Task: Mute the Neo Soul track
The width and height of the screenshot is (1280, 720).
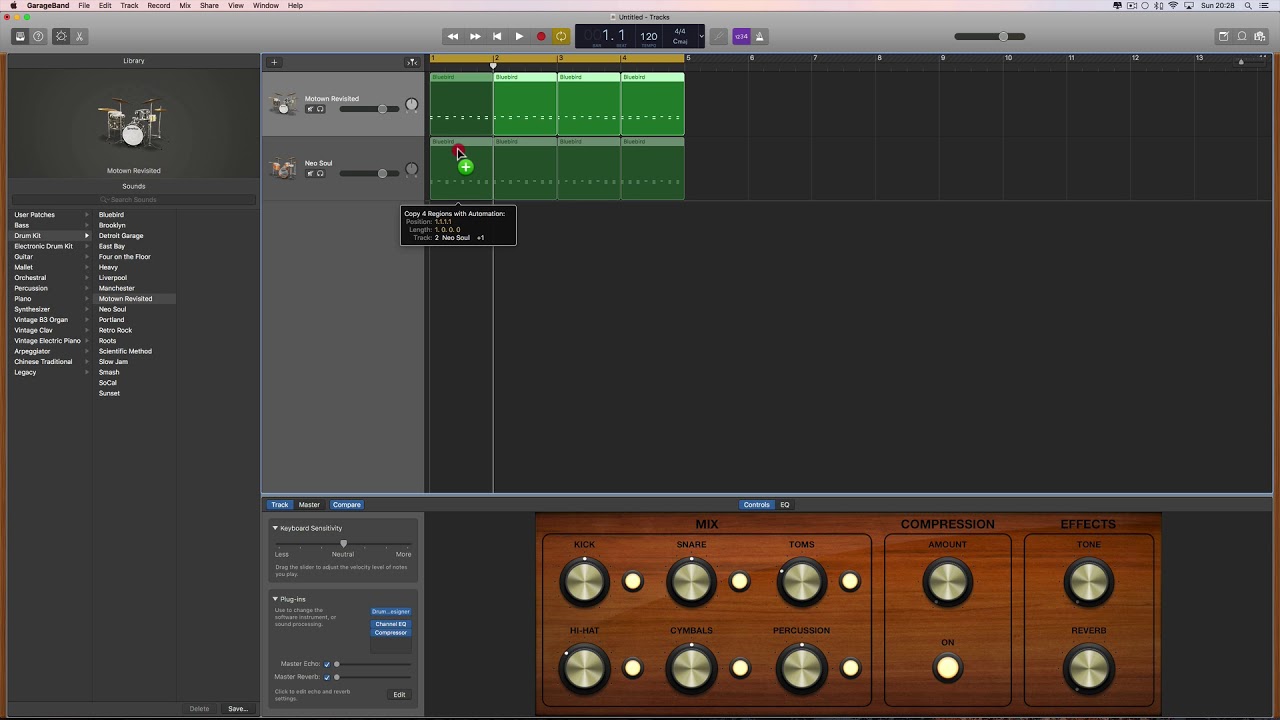Action: click(310, 173)
